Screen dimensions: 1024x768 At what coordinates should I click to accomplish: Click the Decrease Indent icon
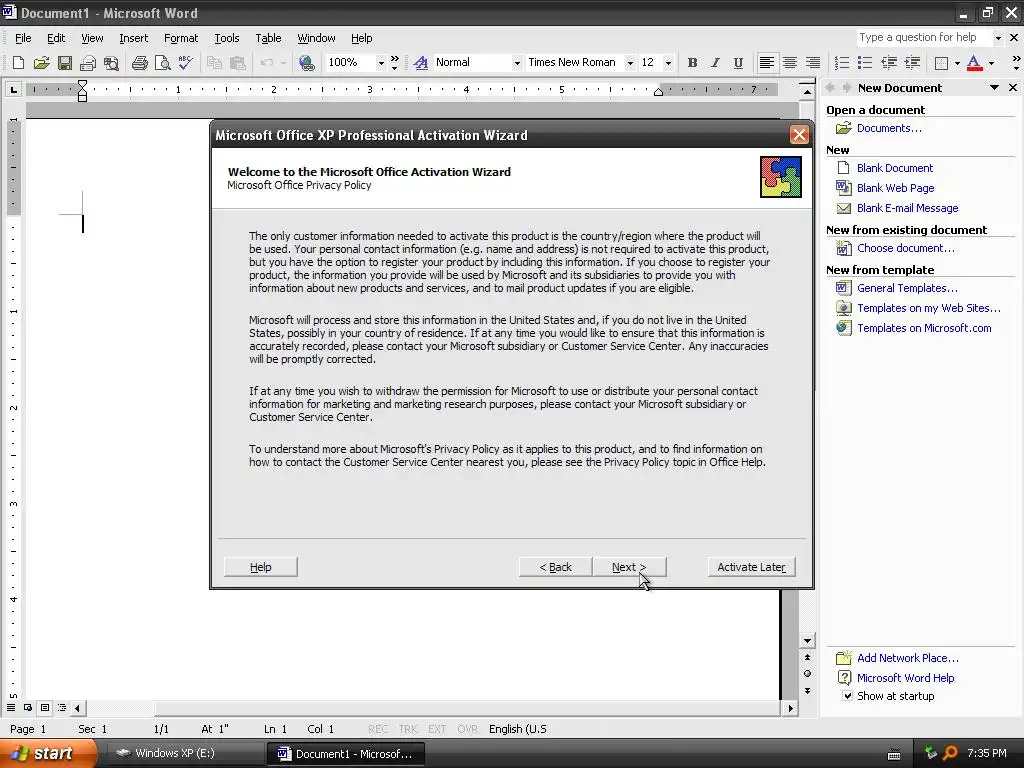[x=888, y=63]
